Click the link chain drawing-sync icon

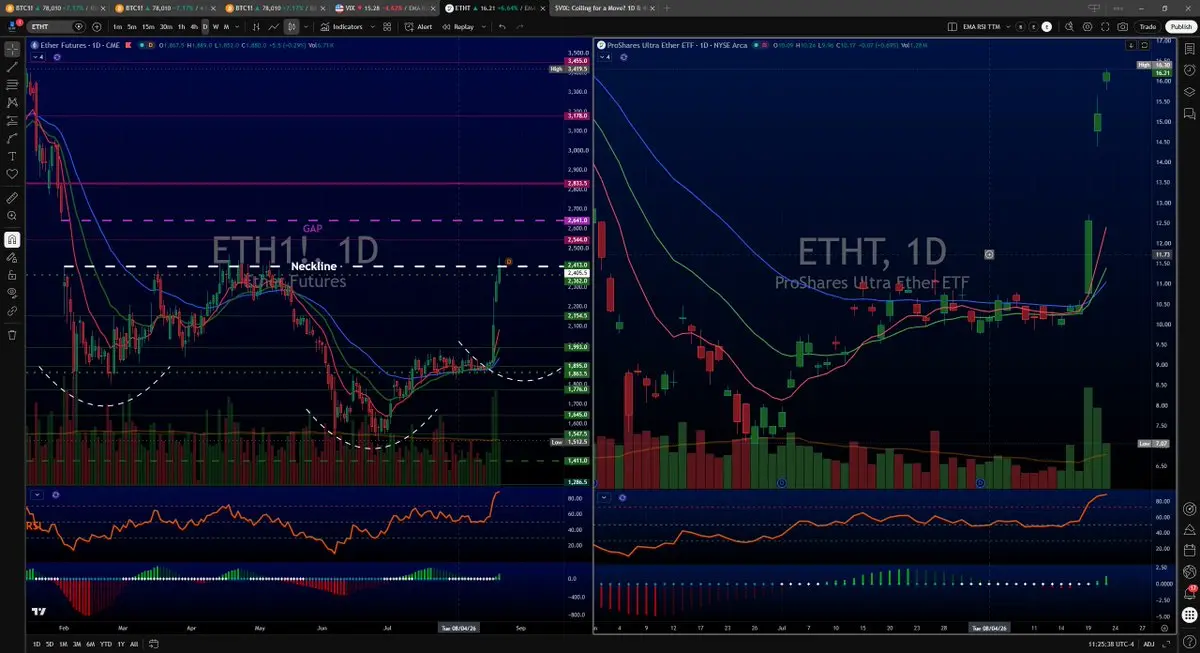(x=12, y=311)
